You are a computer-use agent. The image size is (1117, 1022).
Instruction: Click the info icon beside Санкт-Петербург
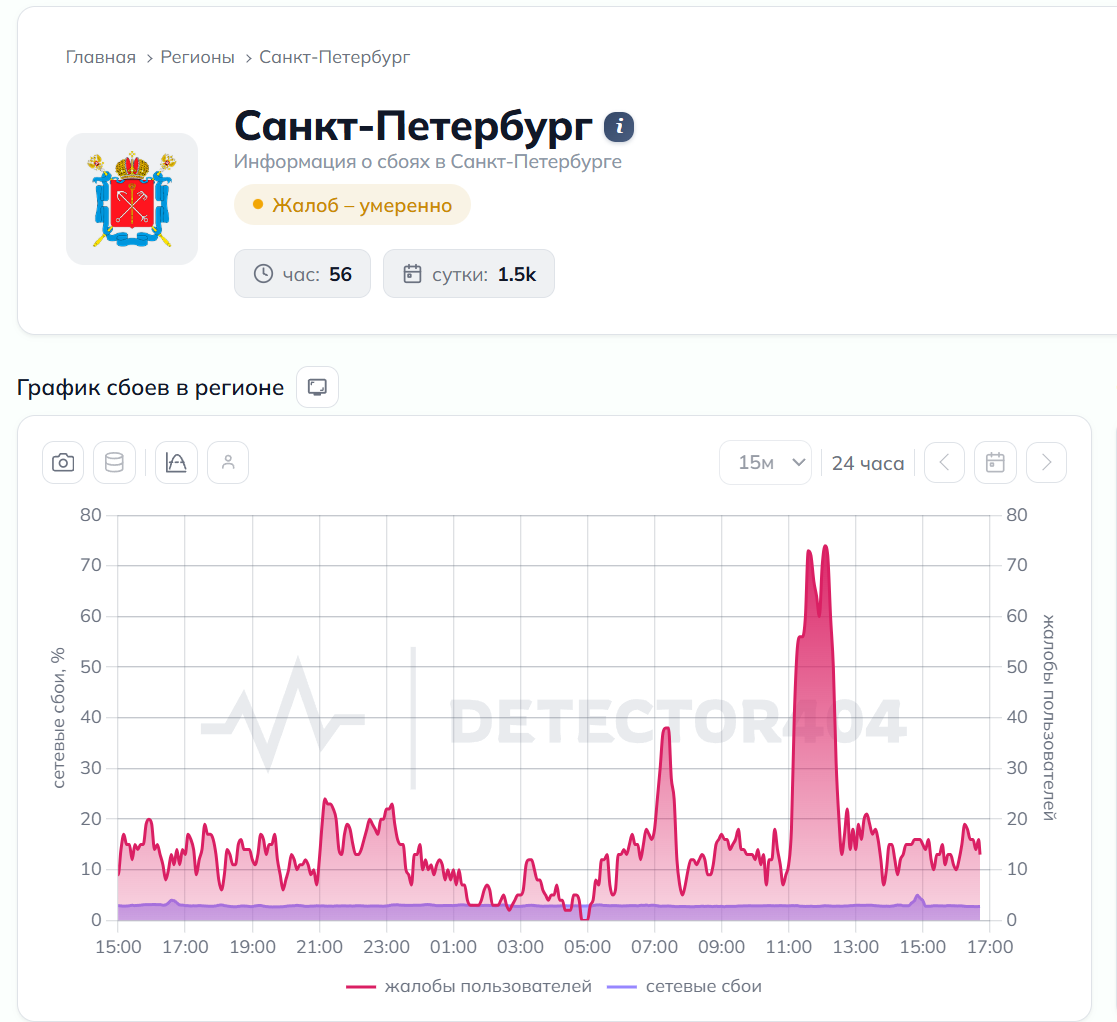619,127
